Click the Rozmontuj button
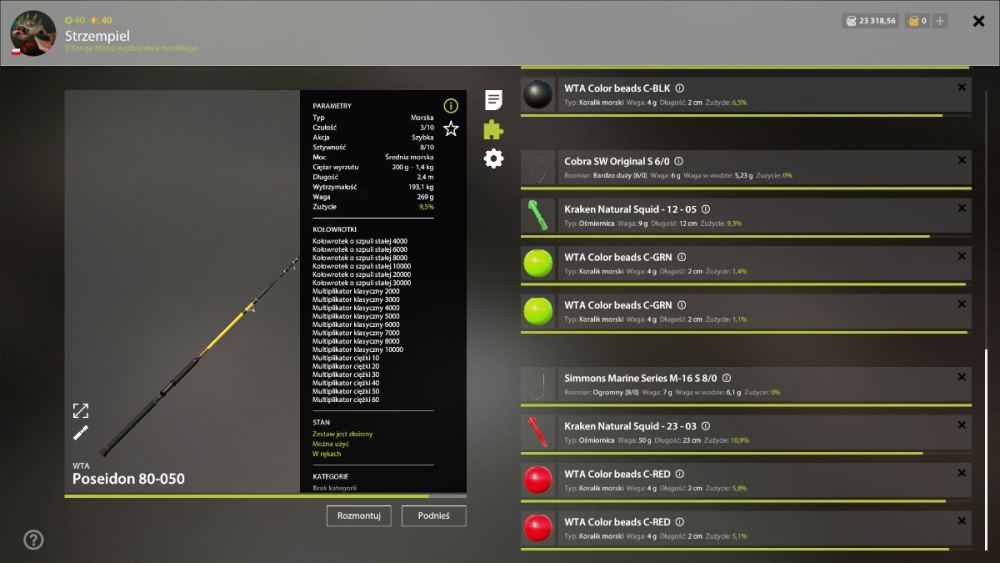The height and width of the screenshot is (563, 1000). click(359, 516)
